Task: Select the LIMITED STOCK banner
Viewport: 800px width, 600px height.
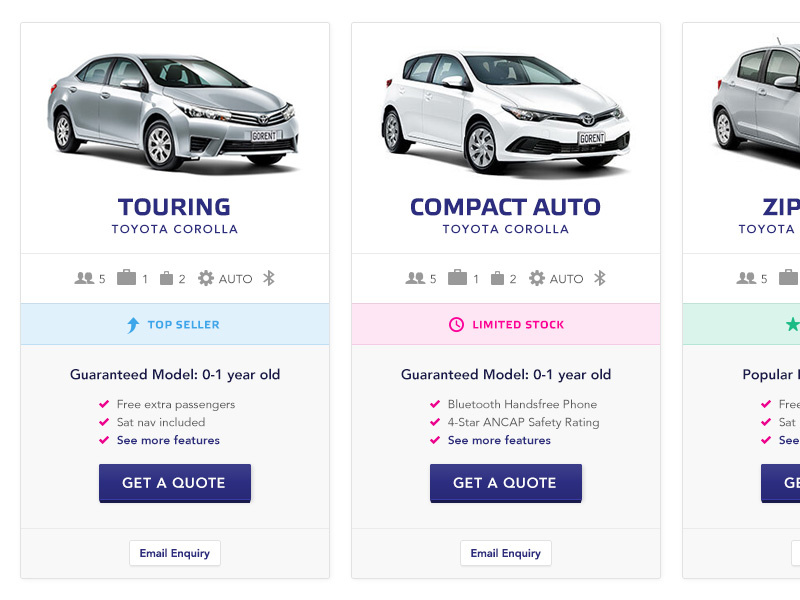Action: 506,324
